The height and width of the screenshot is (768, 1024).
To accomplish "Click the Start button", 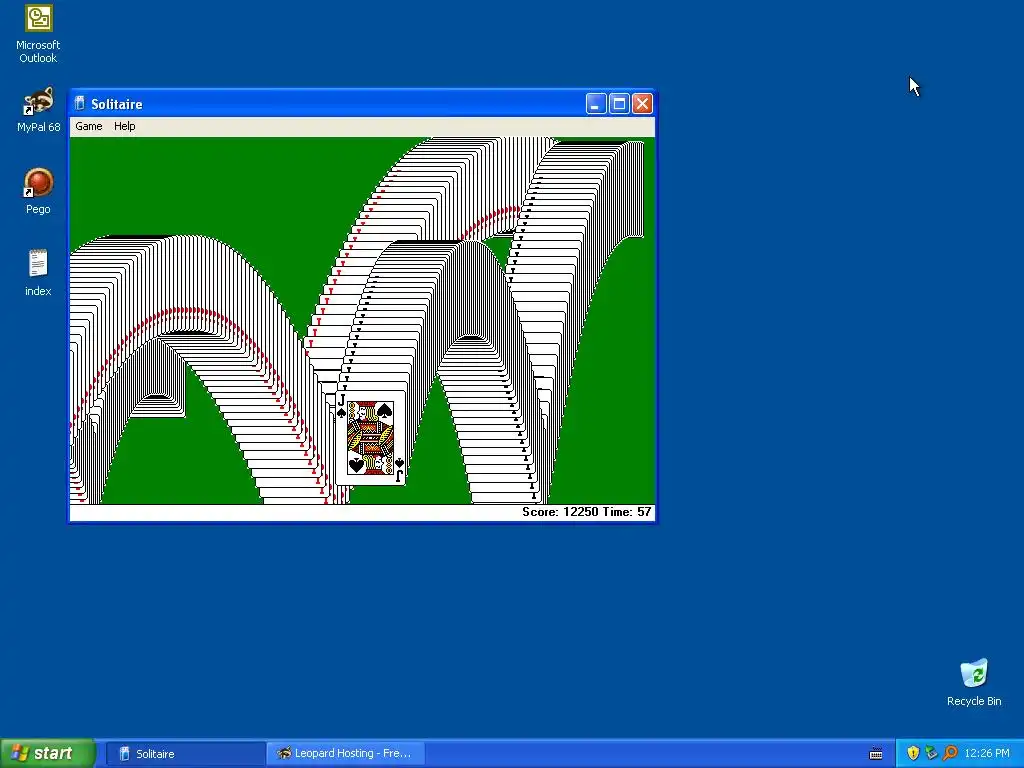I will click(47, 753).
